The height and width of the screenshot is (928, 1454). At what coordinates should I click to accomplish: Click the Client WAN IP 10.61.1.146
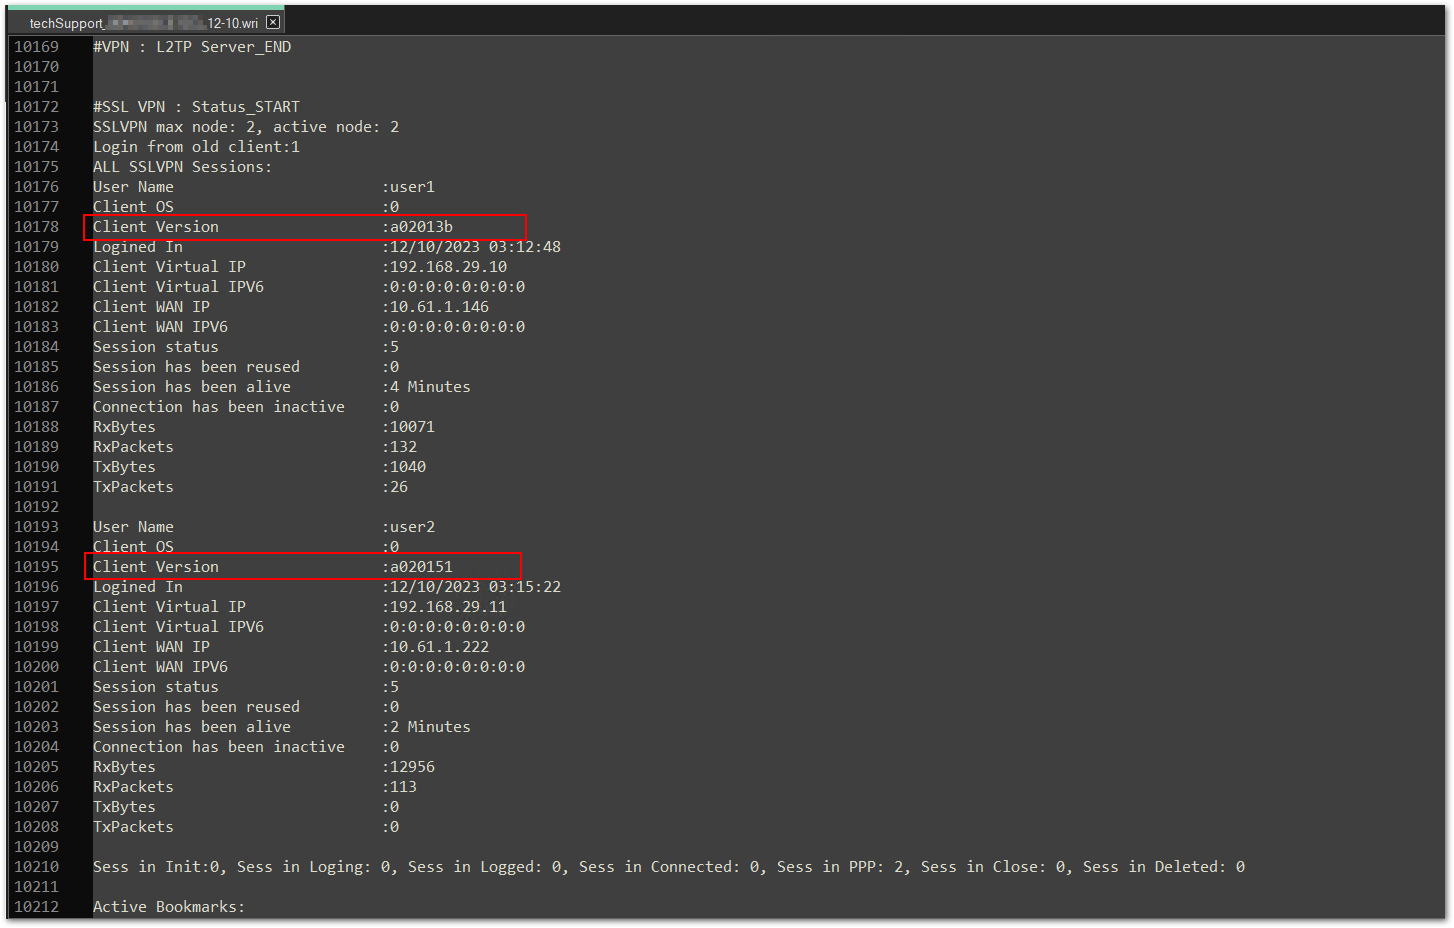click(439, 307)
